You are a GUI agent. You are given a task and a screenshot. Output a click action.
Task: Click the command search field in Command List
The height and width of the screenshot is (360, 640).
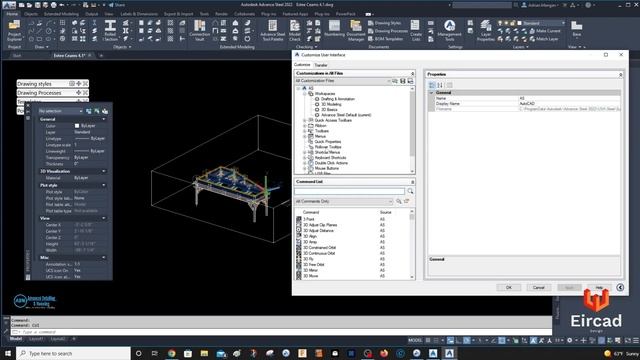pos(350,191)
